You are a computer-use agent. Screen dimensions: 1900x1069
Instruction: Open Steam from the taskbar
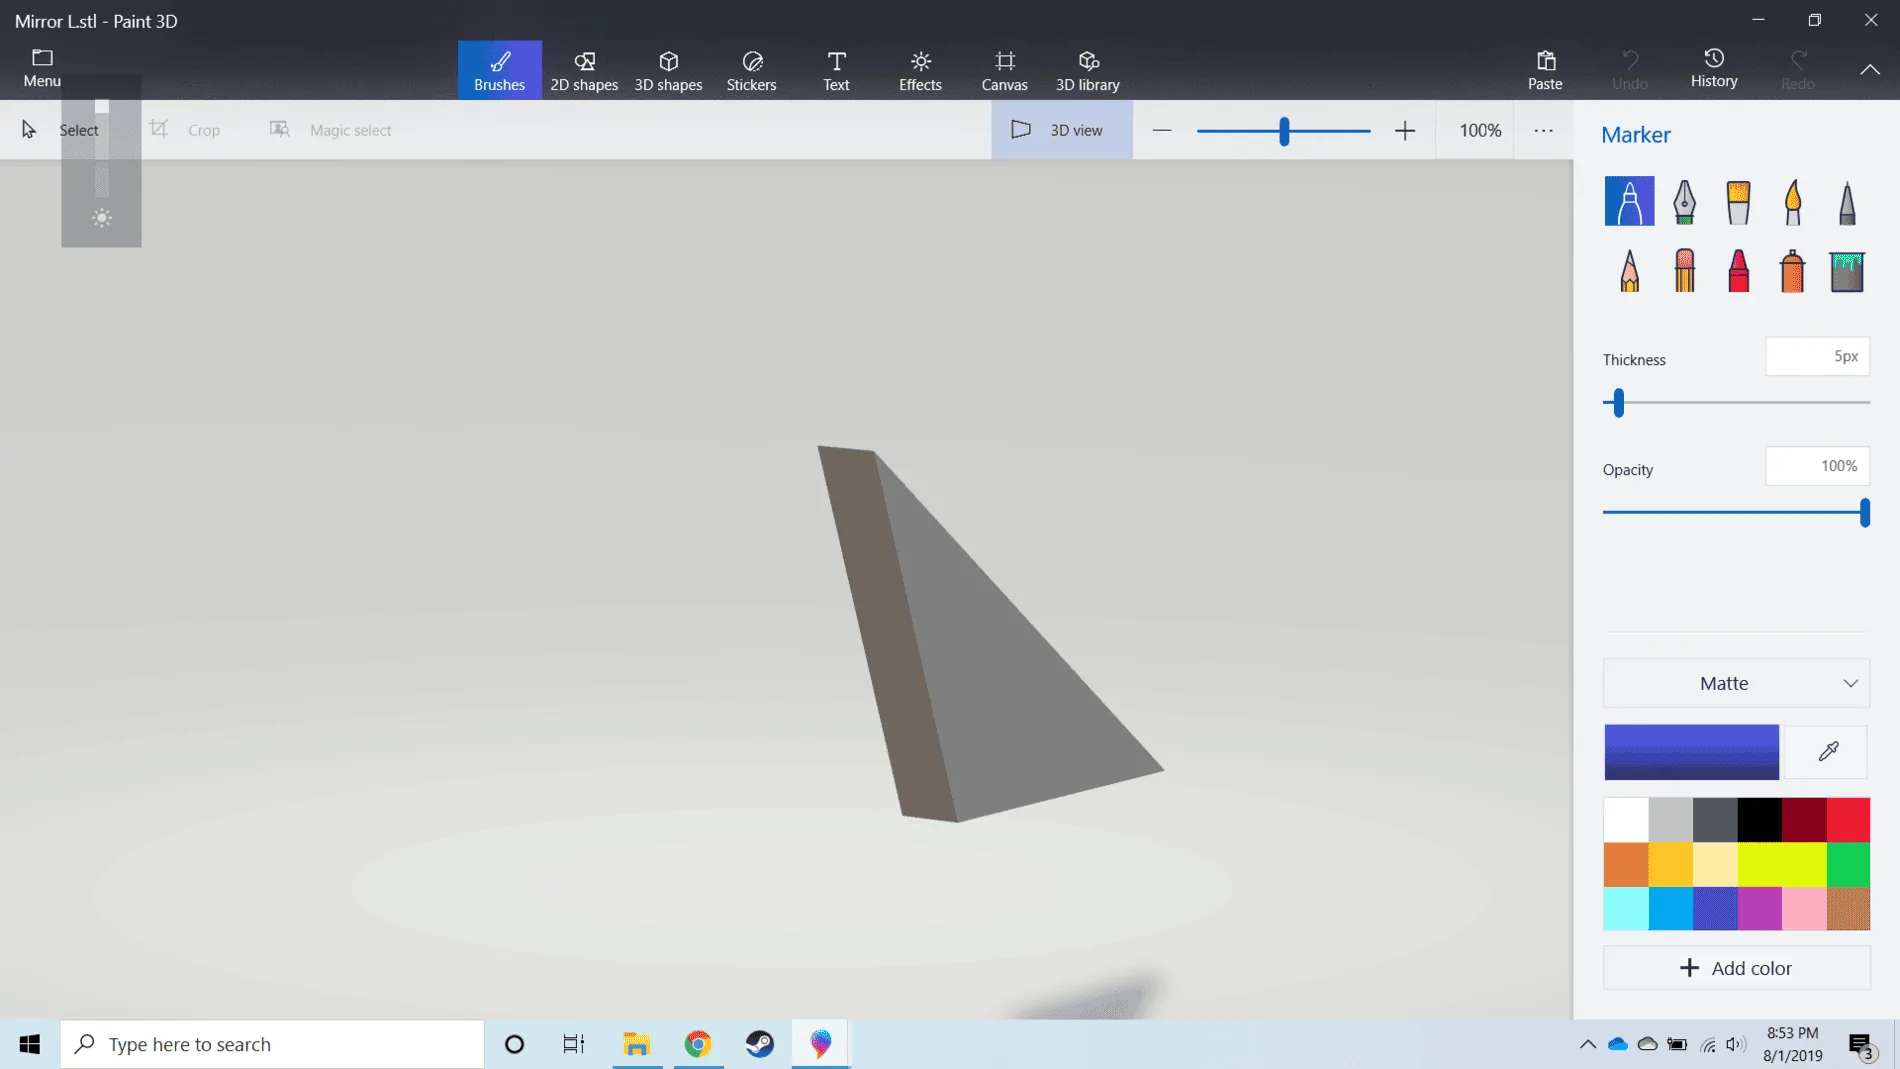coord(760,1044)
